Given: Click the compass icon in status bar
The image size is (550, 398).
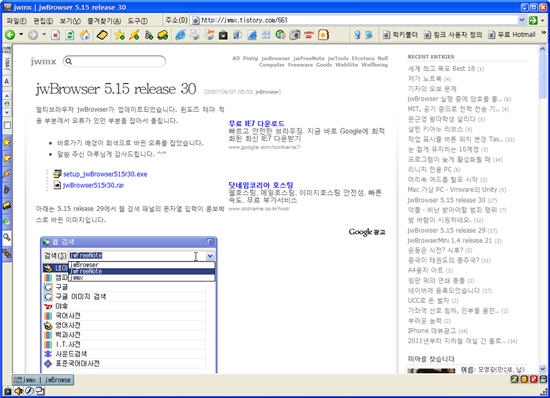Looking at the screenshot, I should (x=29, y=391).
